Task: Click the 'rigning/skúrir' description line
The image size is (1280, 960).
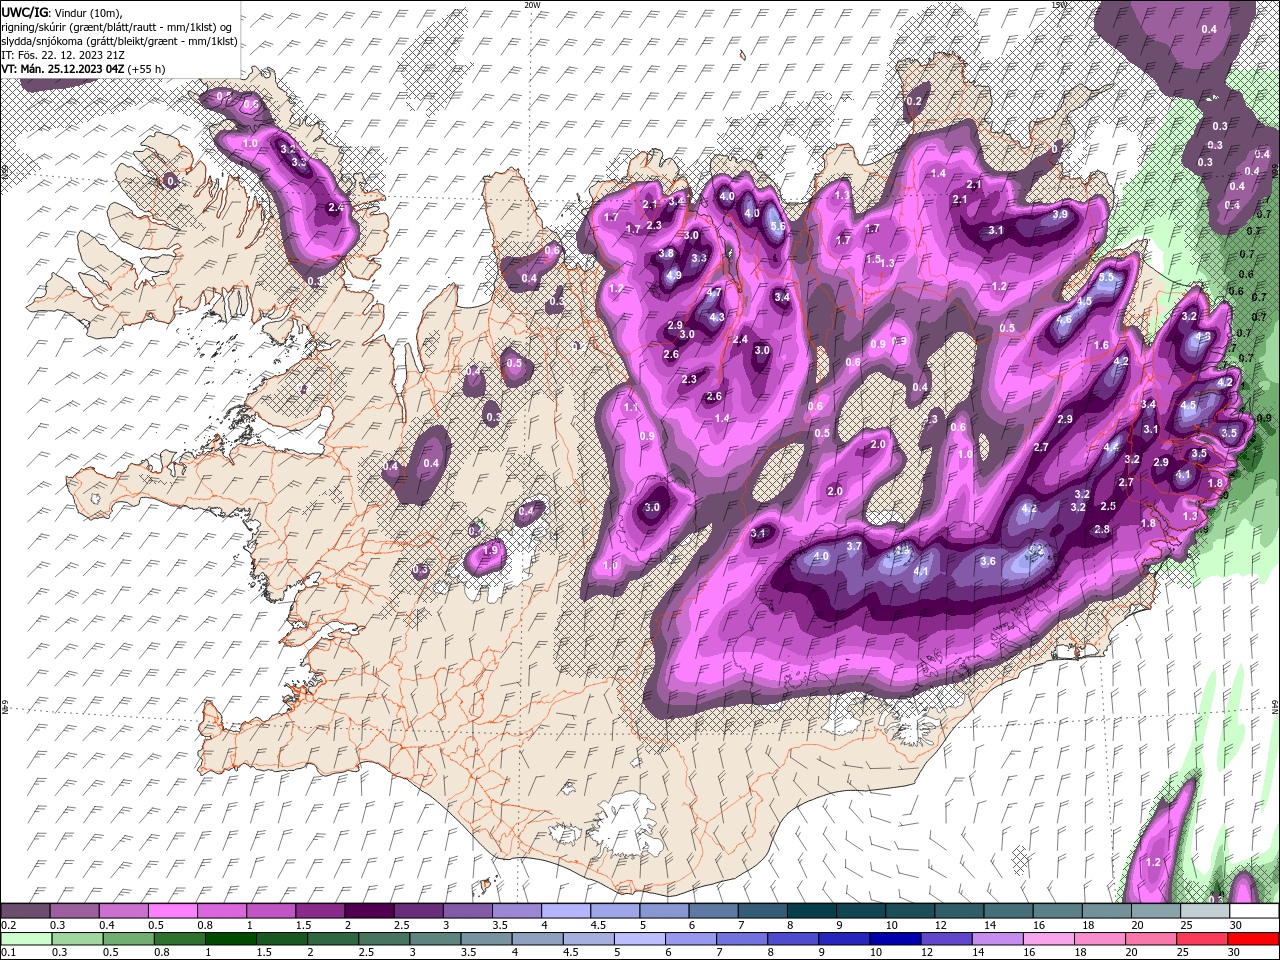Action: tap(118, 27)
